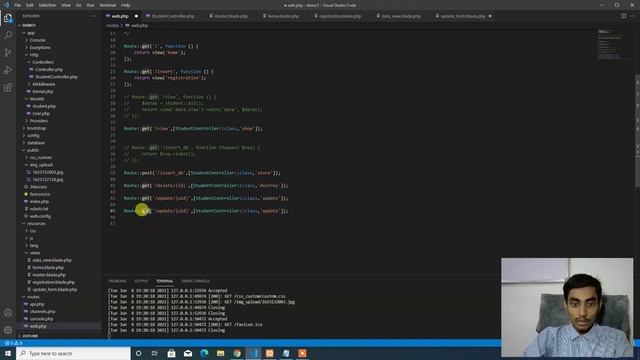Click the routes breadcrumb above editor

coord(113,25)
